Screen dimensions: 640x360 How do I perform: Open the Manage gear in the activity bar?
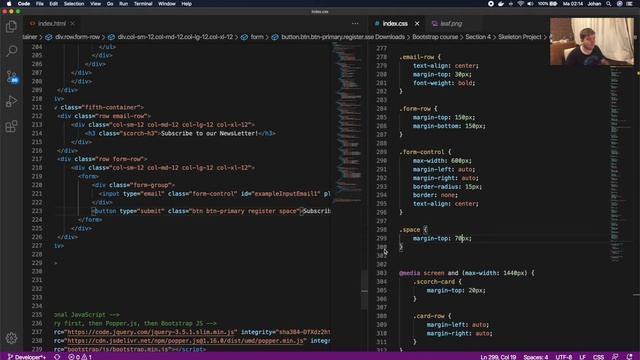11,338
